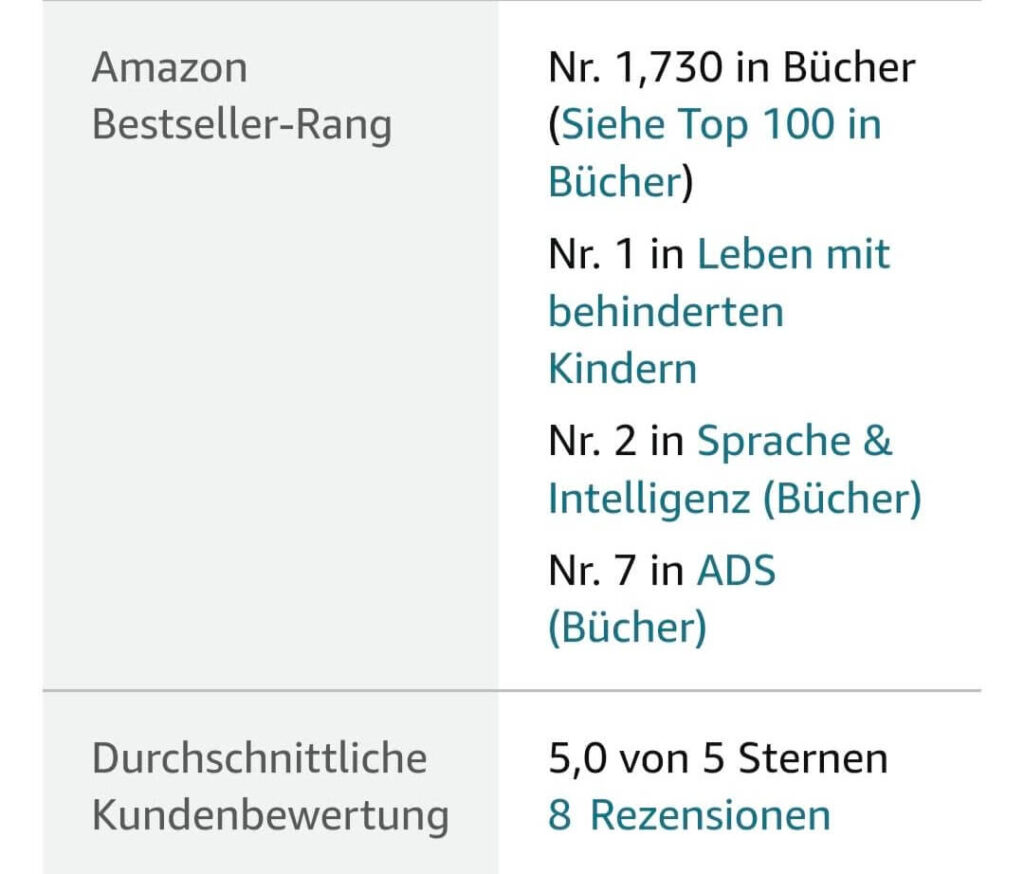The height and width of the screenshot is (874, 1024).
Task: Click the word Bestseller-Rang in the left column
Action: (x=241, y=127)
